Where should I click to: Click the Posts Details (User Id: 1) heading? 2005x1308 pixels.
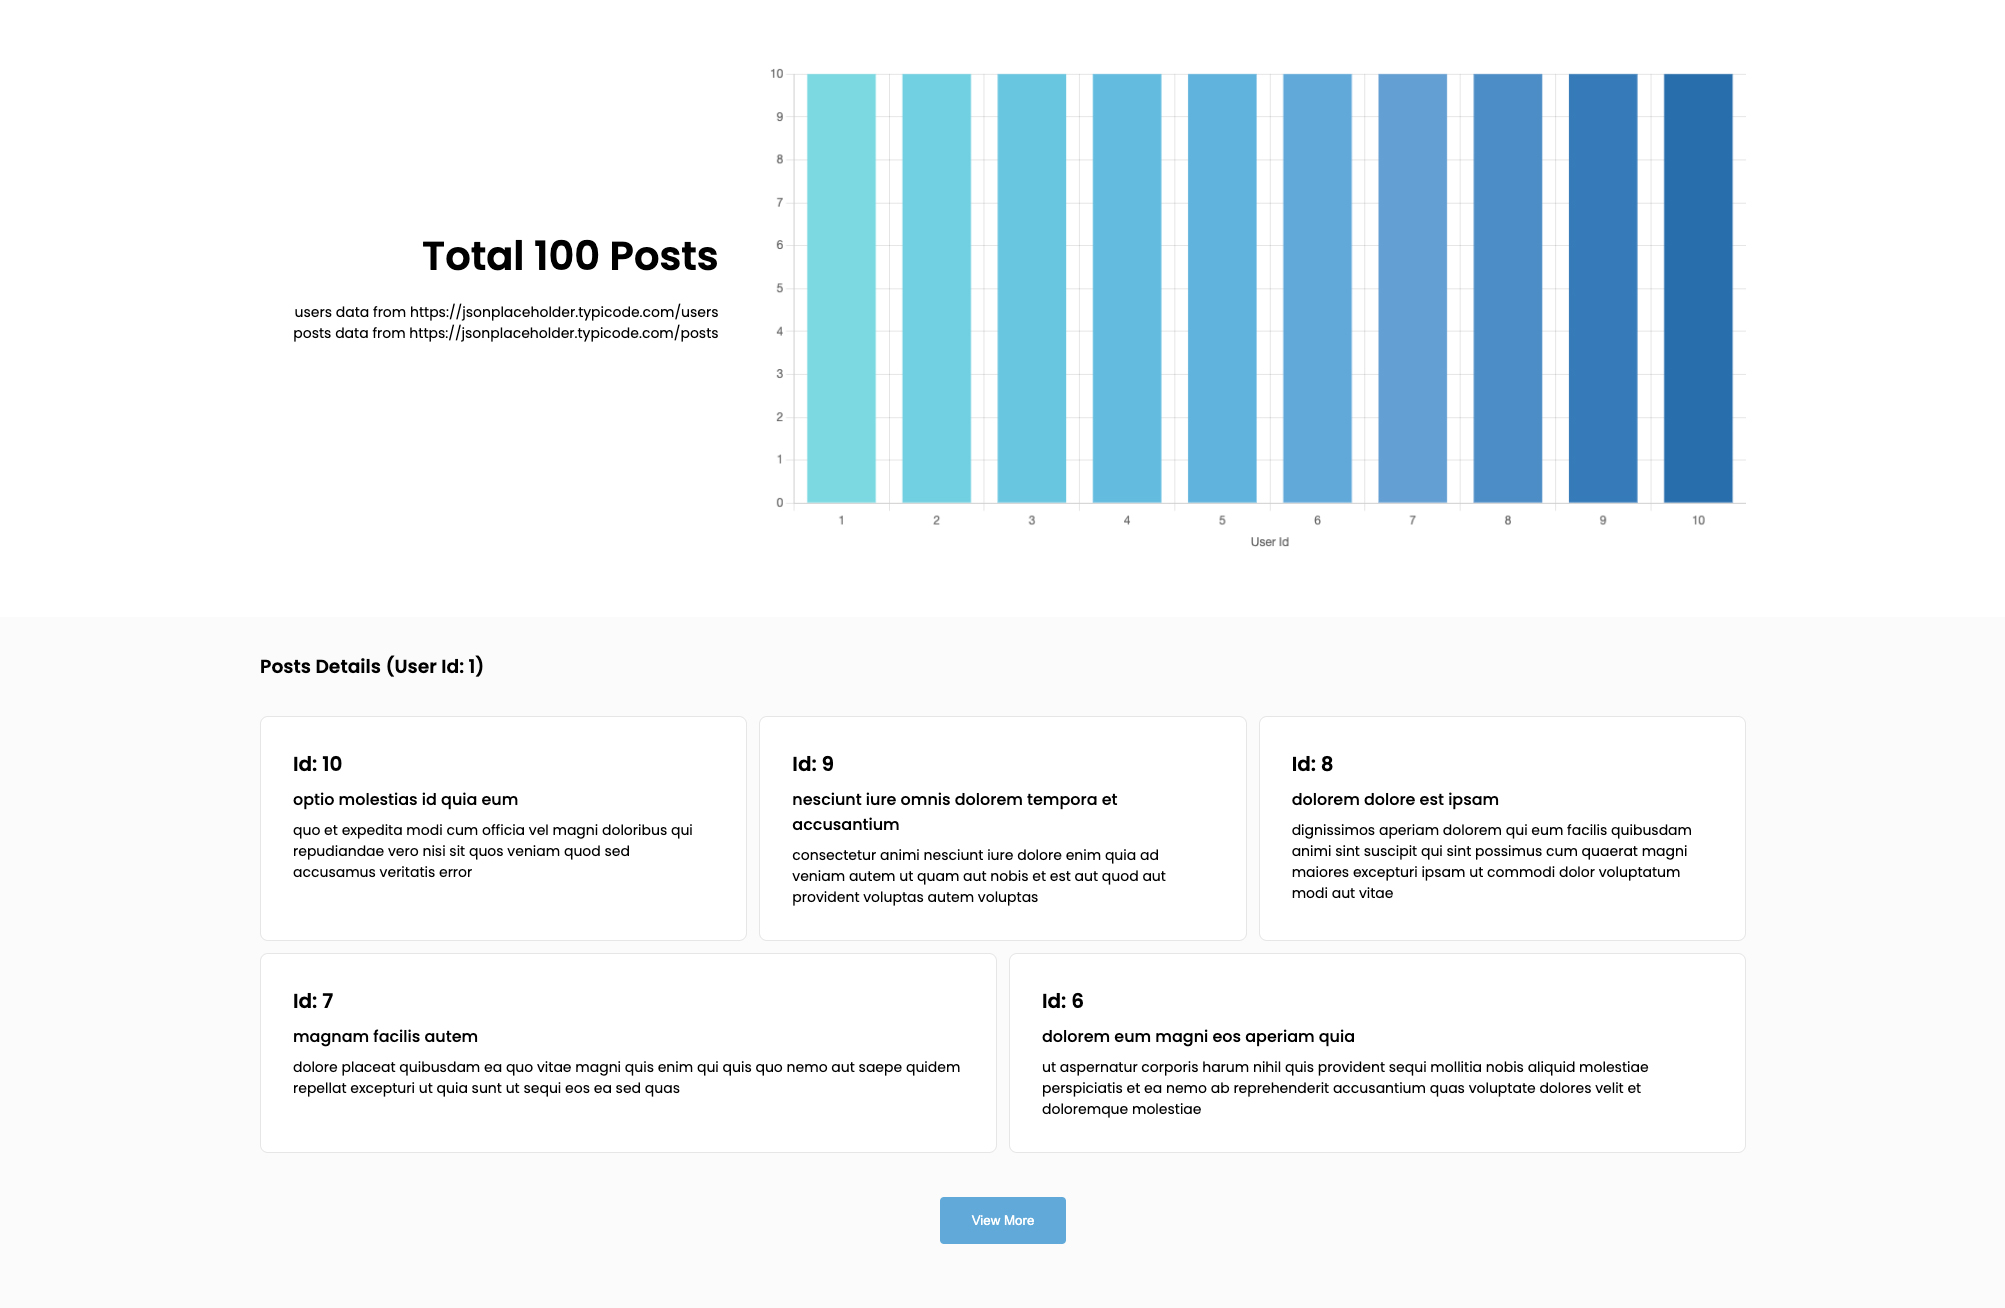click(371, 666)
